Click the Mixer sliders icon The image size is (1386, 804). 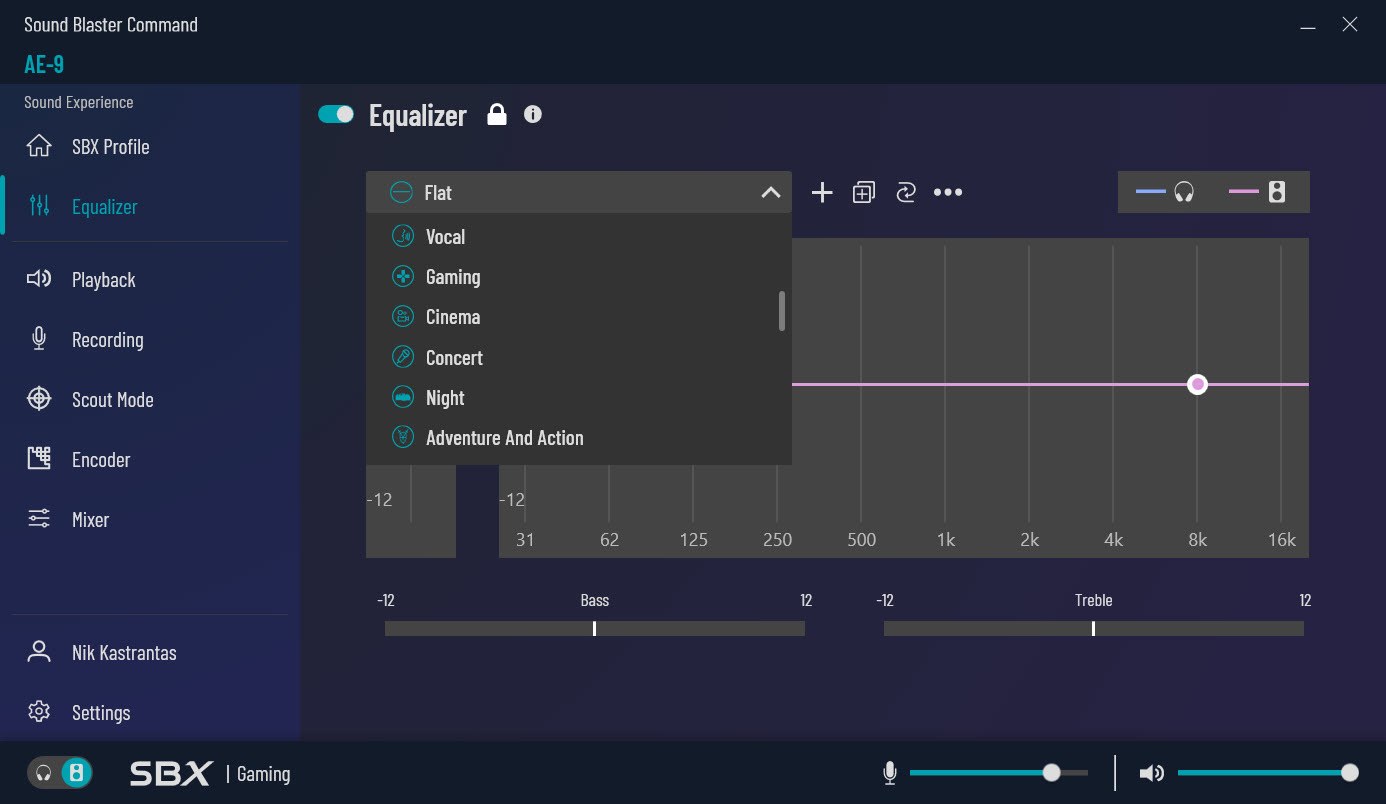[x=39, y=519]
